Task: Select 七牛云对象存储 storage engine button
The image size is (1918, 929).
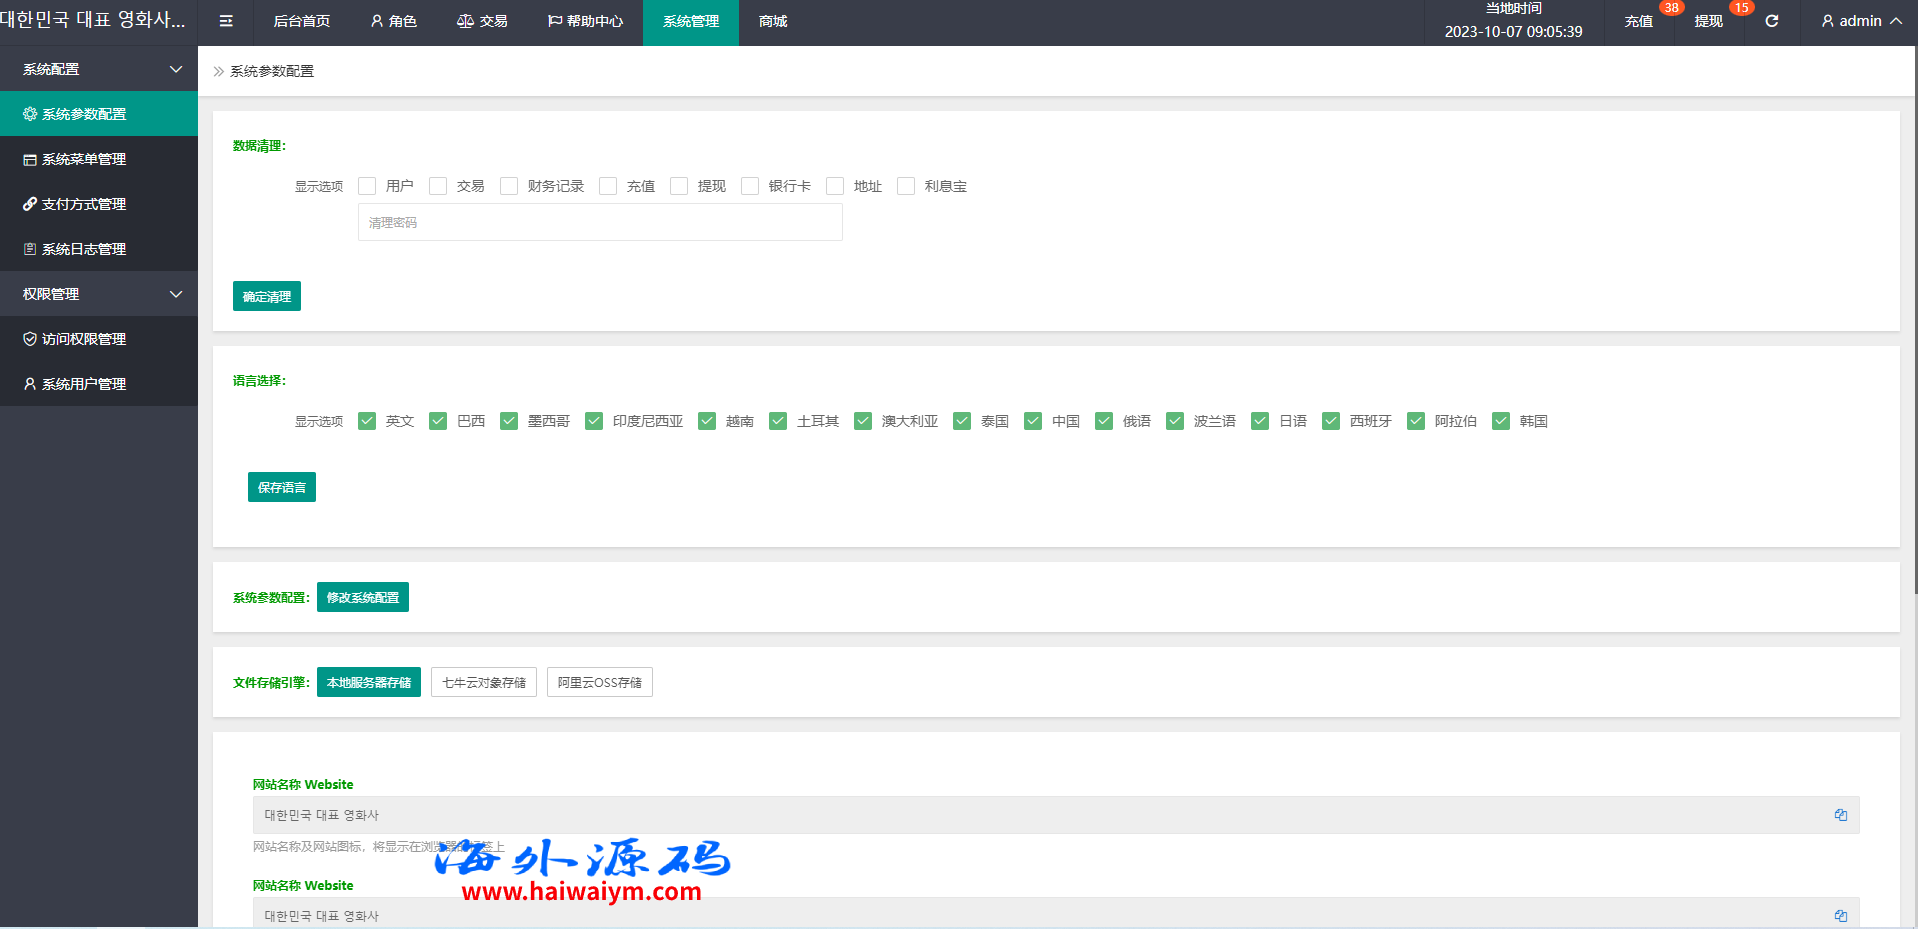Action: [x=484, y=682]
